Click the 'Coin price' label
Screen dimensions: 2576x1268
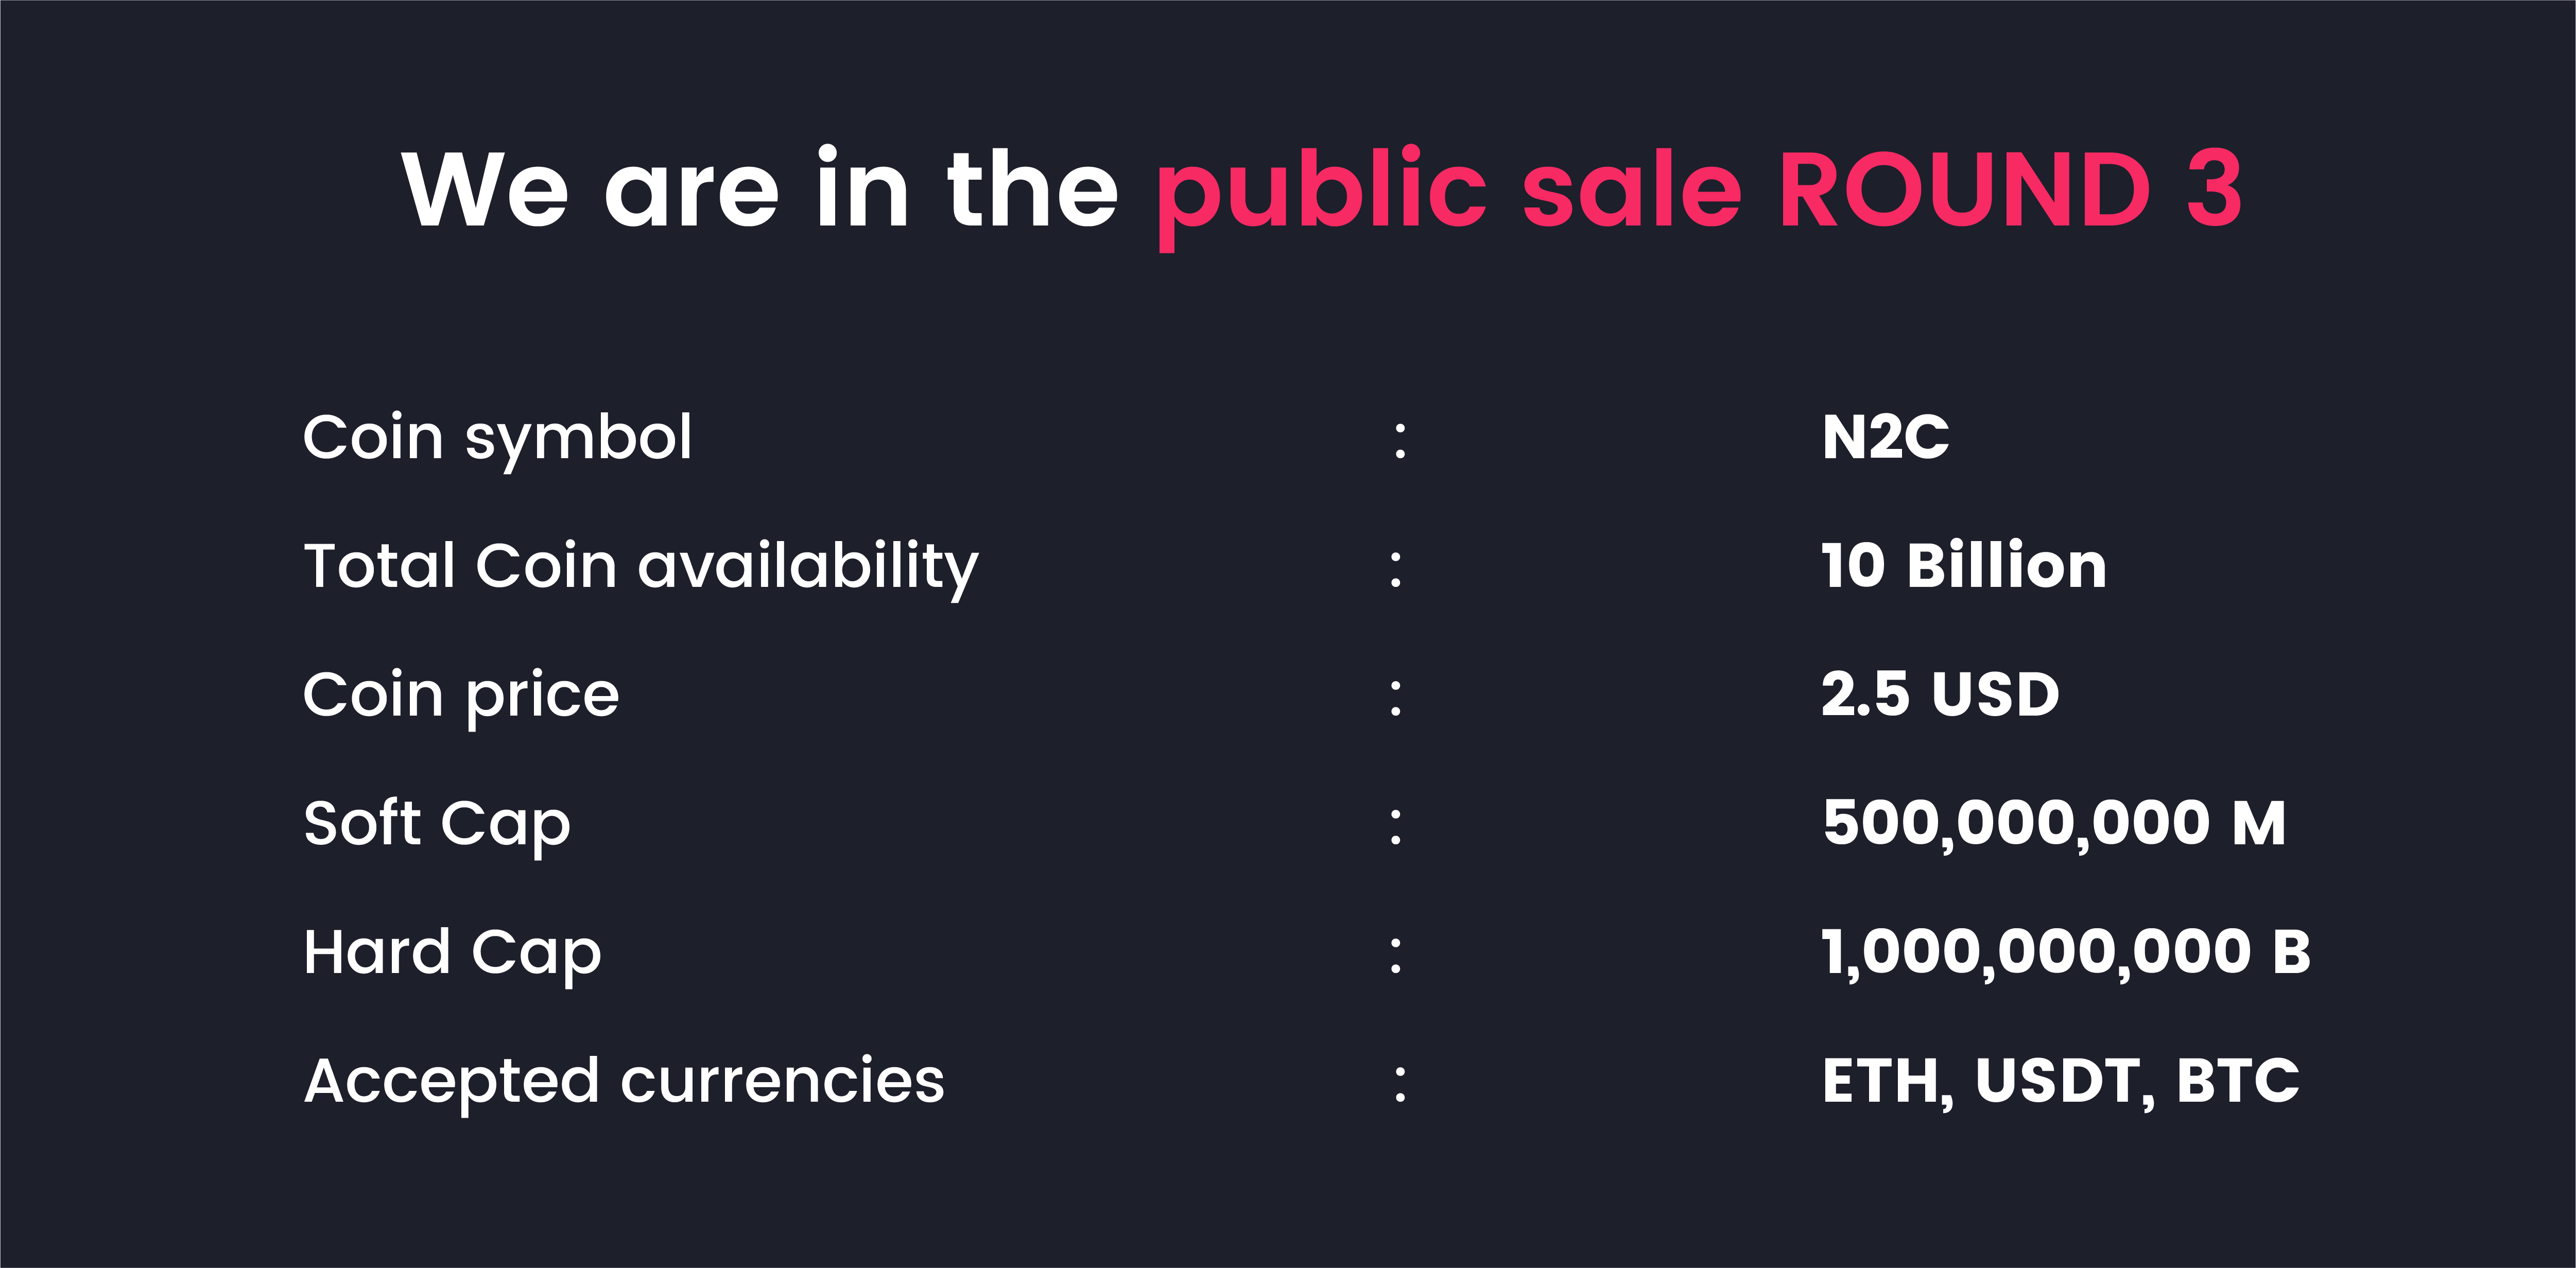(461, 697)
